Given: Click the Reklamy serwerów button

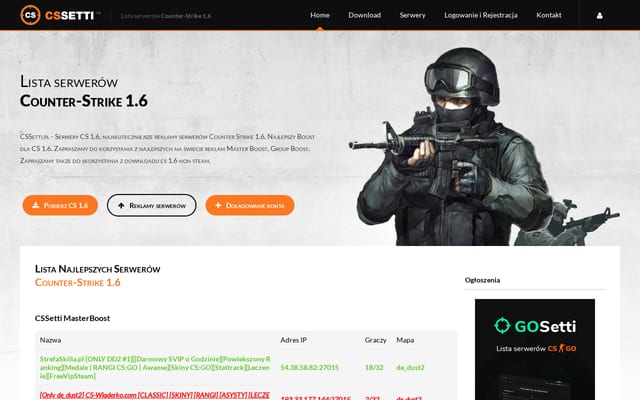Looking at the screenshot, I should (x=151, y=205).
